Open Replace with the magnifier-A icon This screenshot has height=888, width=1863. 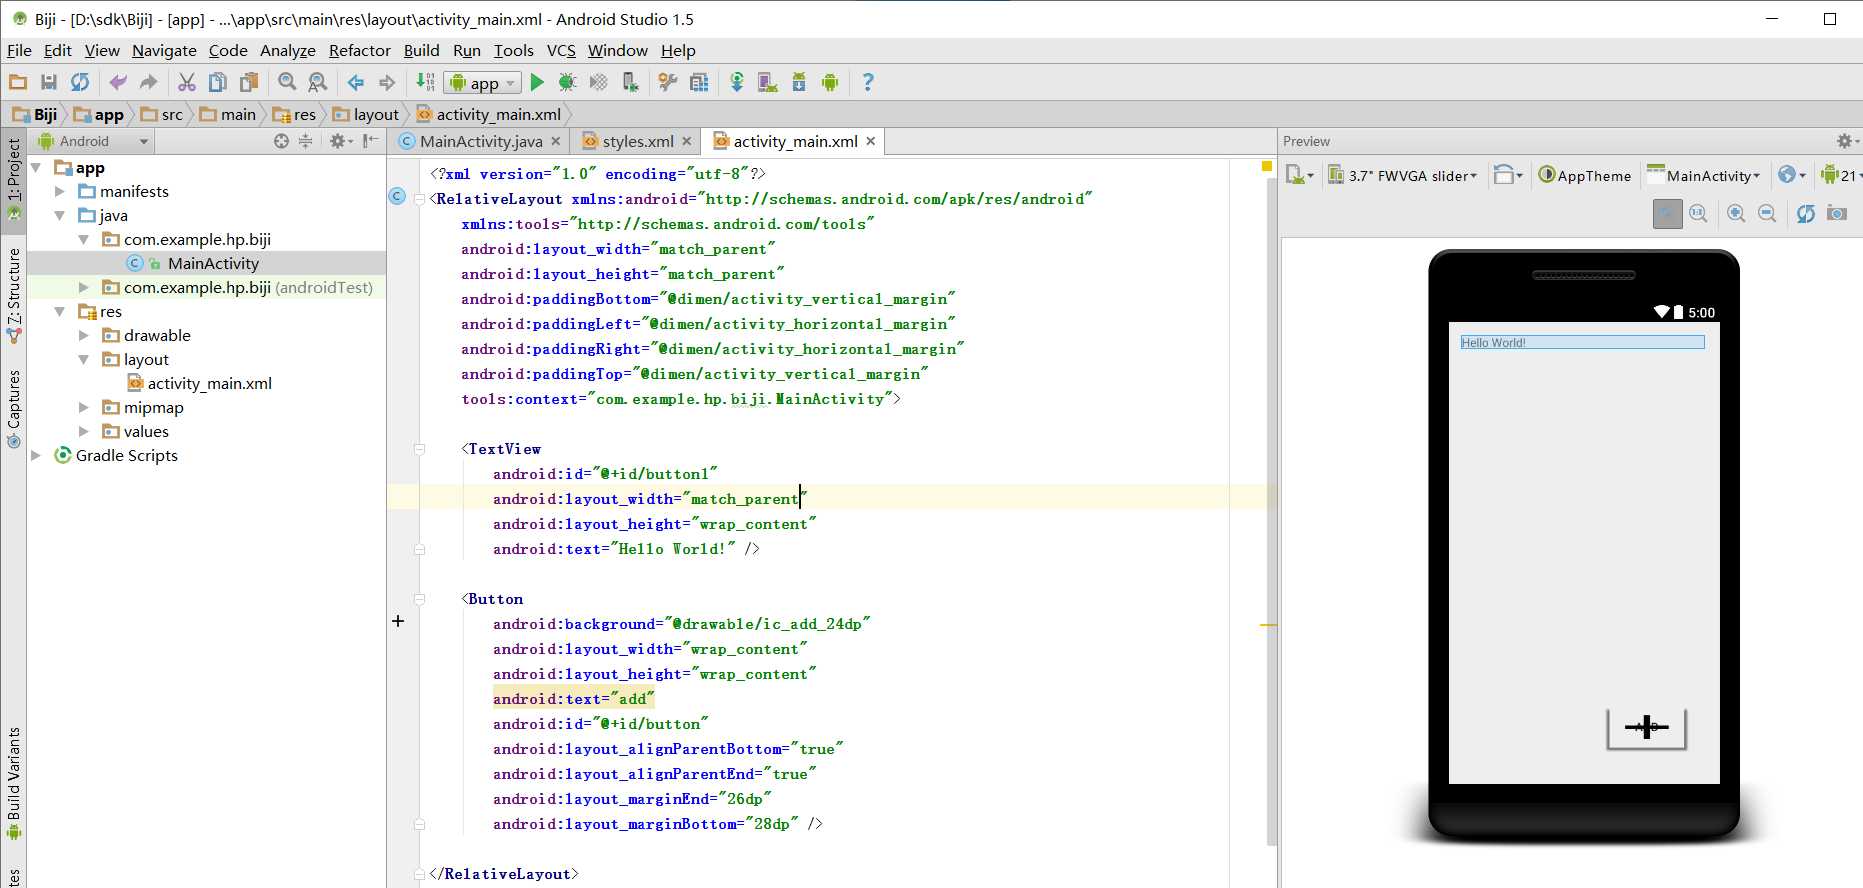(x=318, y=83)
